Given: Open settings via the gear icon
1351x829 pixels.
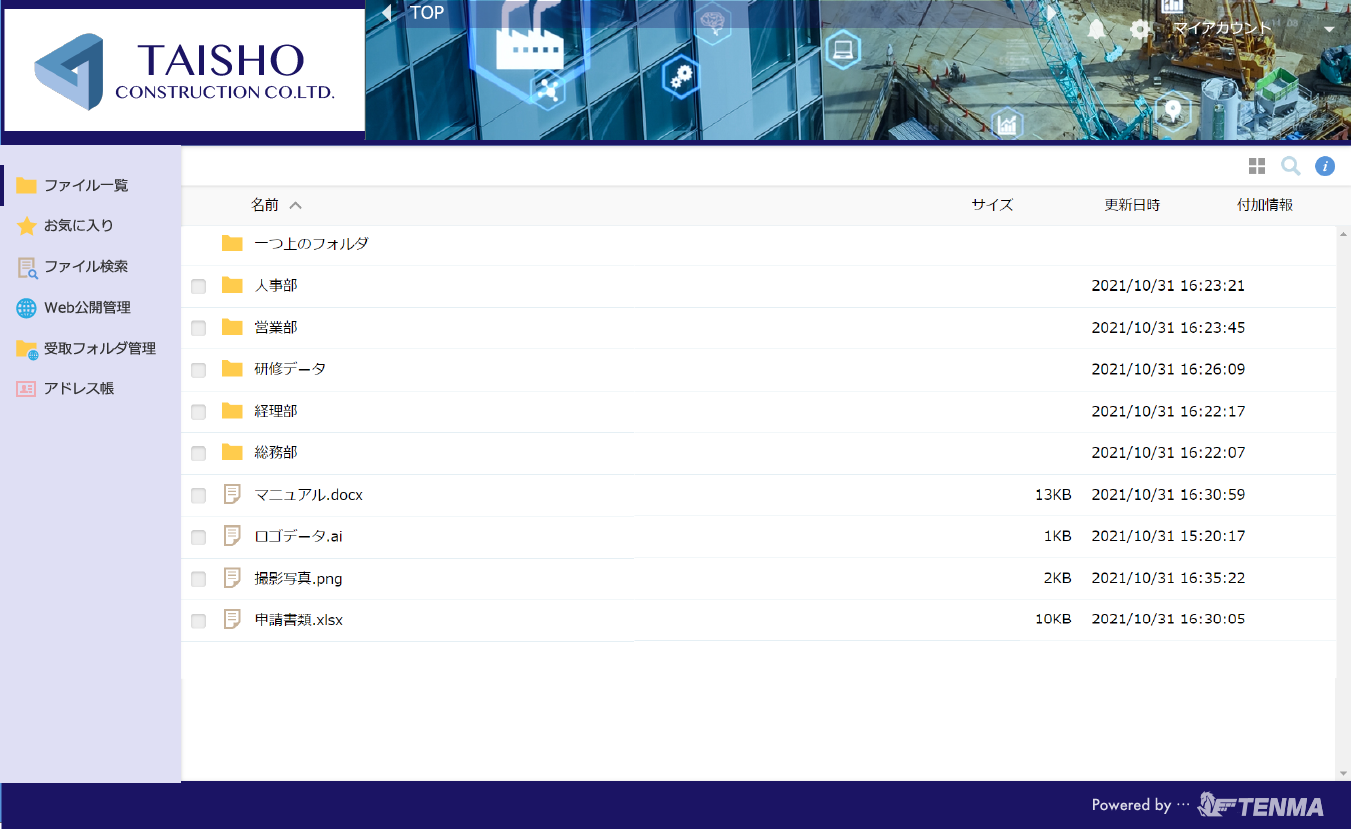Looking at the screenshot, I should click(x=1139, y=29).
